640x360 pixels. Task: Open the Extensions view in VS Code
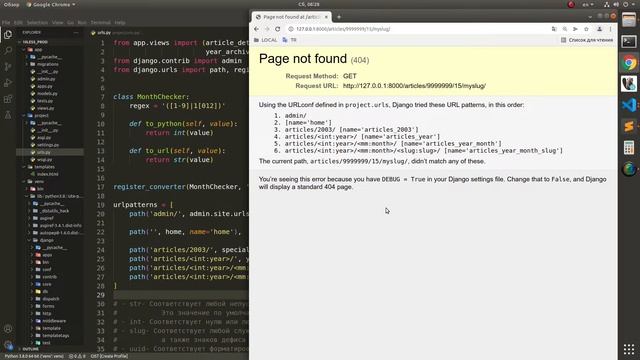[8, 99]
